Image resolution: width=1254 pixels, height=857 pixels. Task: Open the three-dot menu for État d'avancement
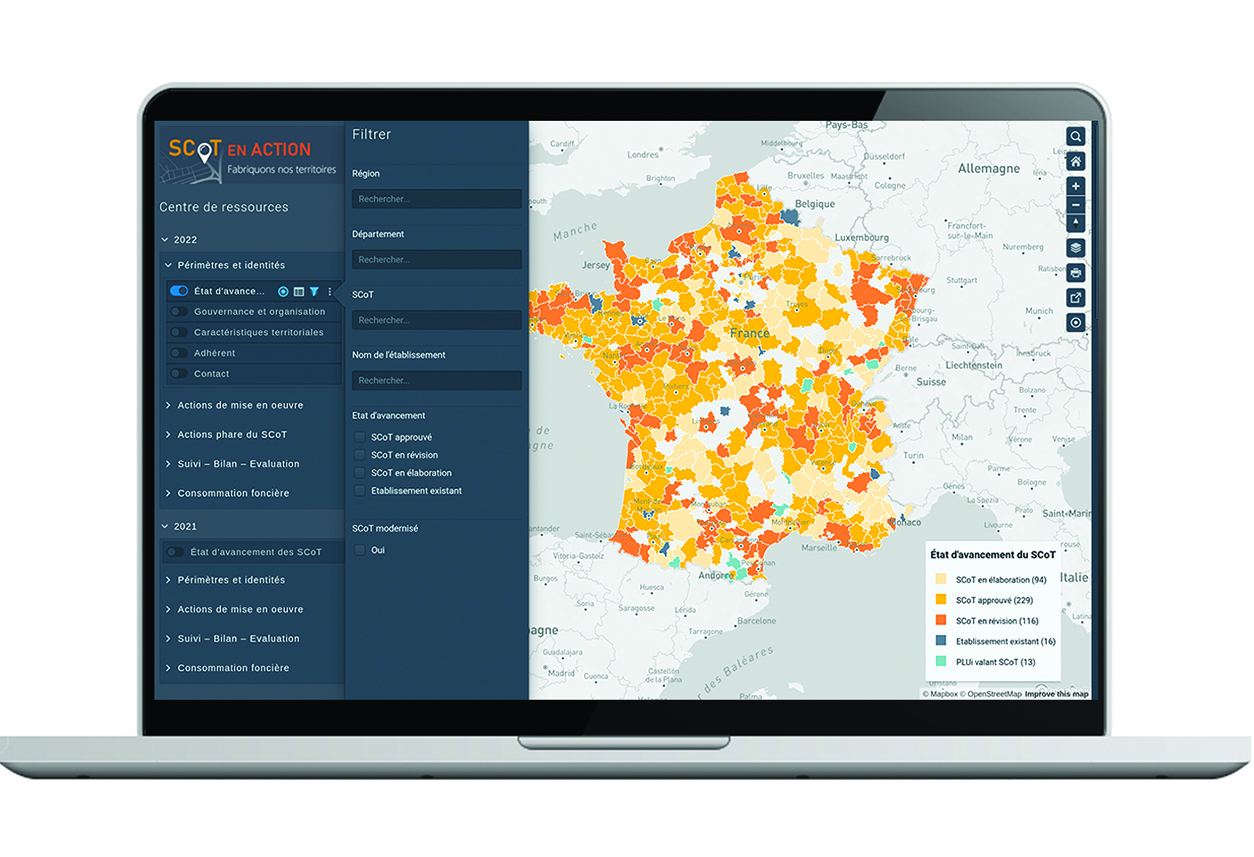point(330,292)
